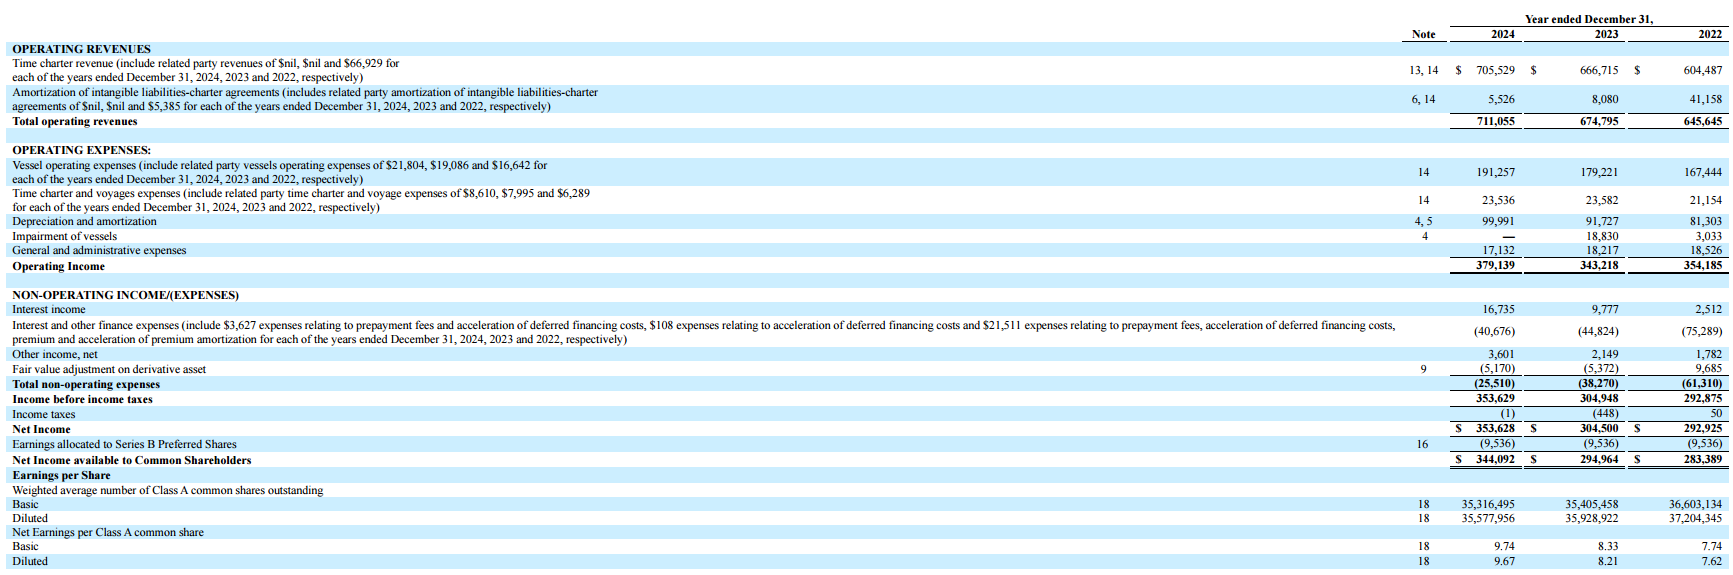Click operating income value 354,185

(x=1703, y=265)
